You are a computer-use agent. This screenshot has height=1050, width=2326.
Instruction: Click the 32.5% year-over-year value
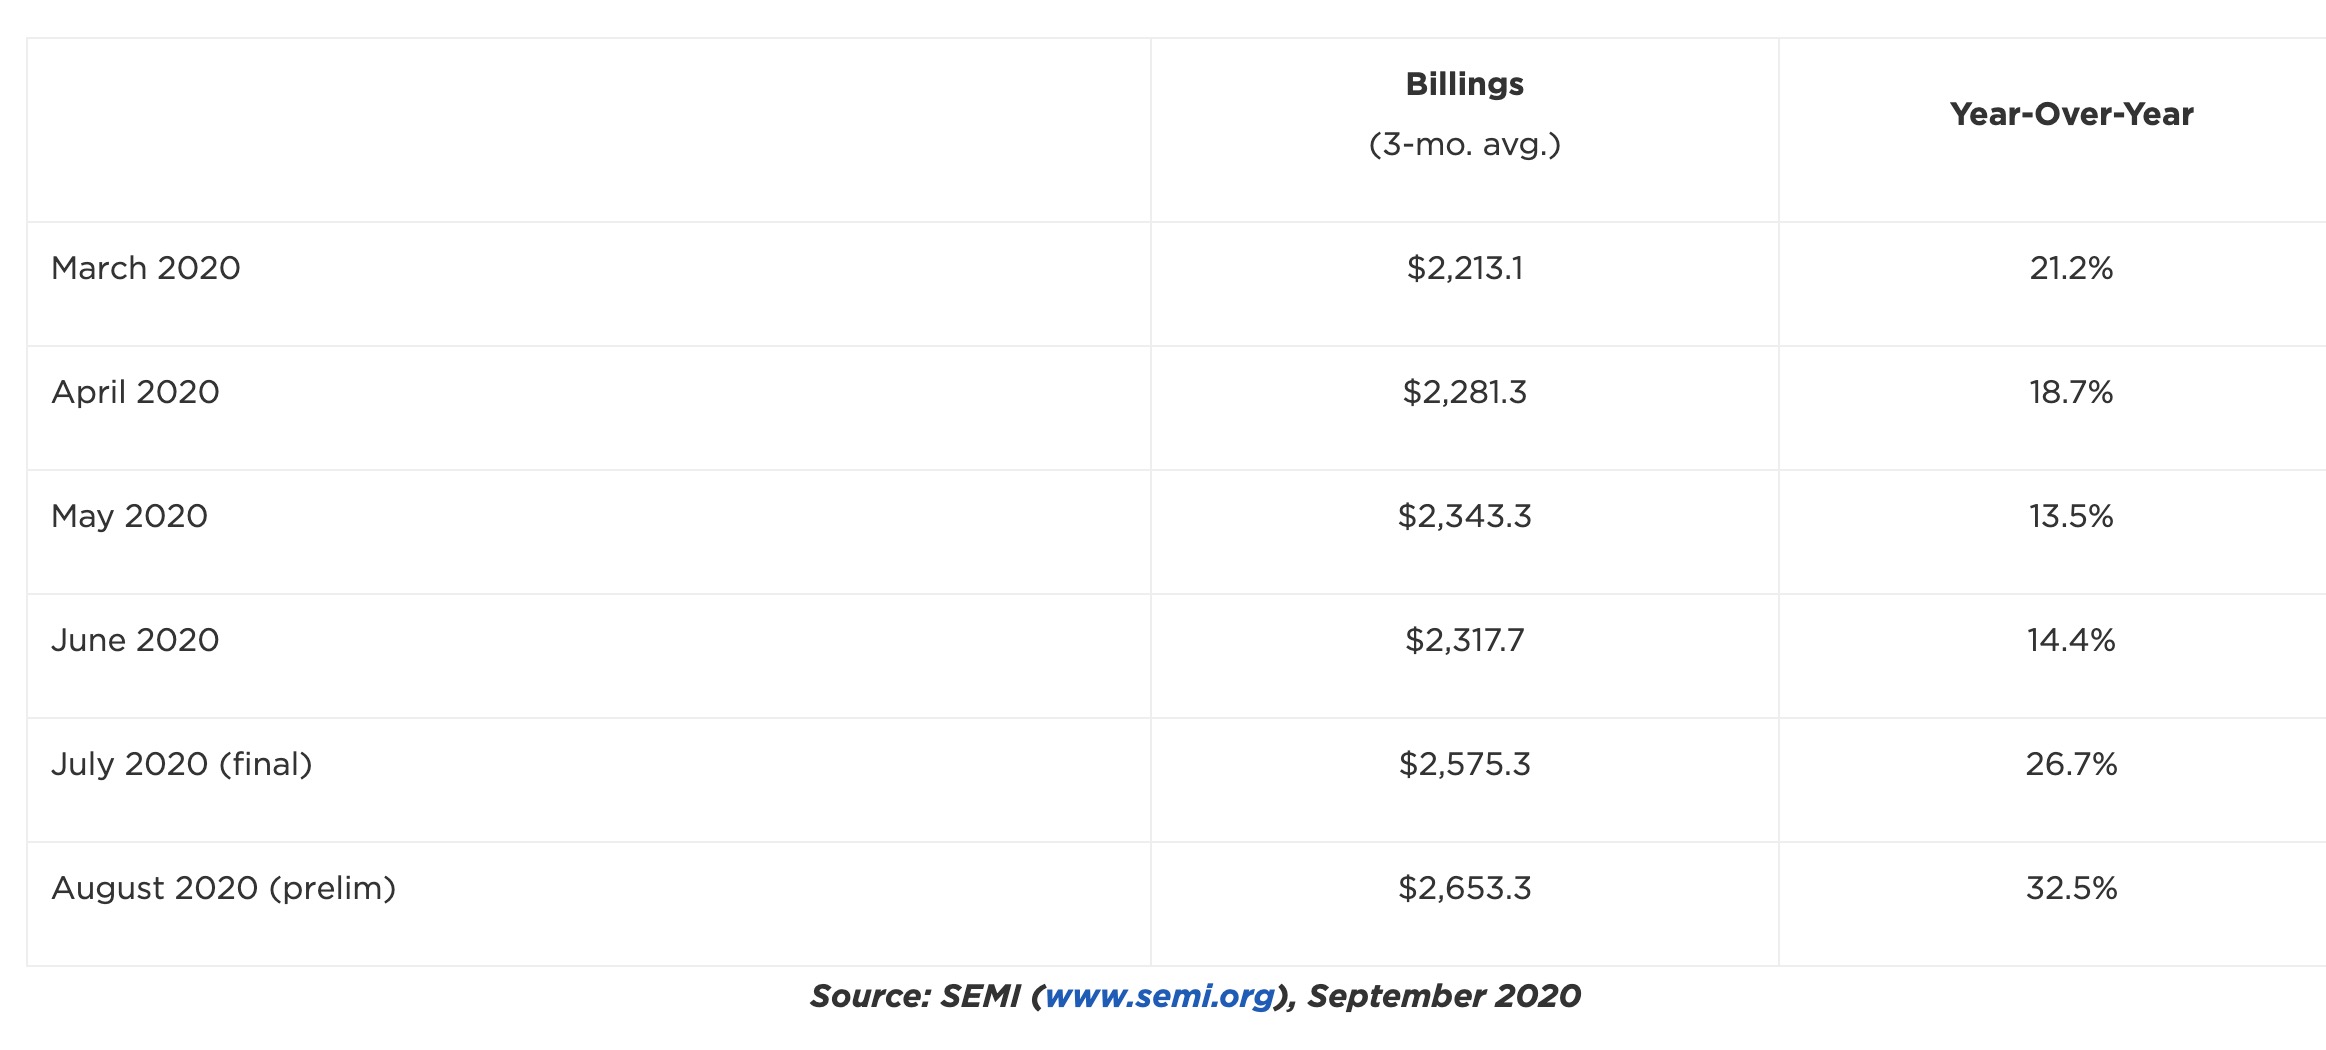2071,888
